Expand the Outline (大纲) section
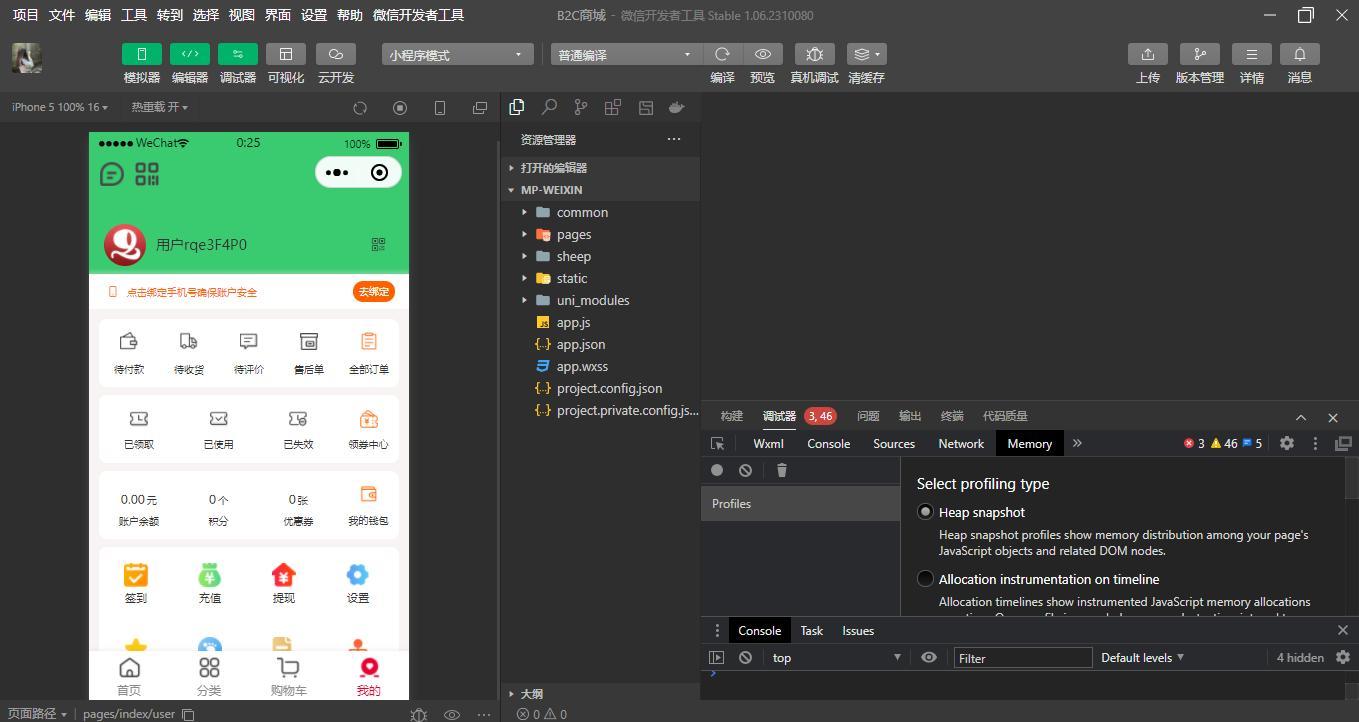The height and width of the screenshot is (722, 1359). [x=600, y=693]
